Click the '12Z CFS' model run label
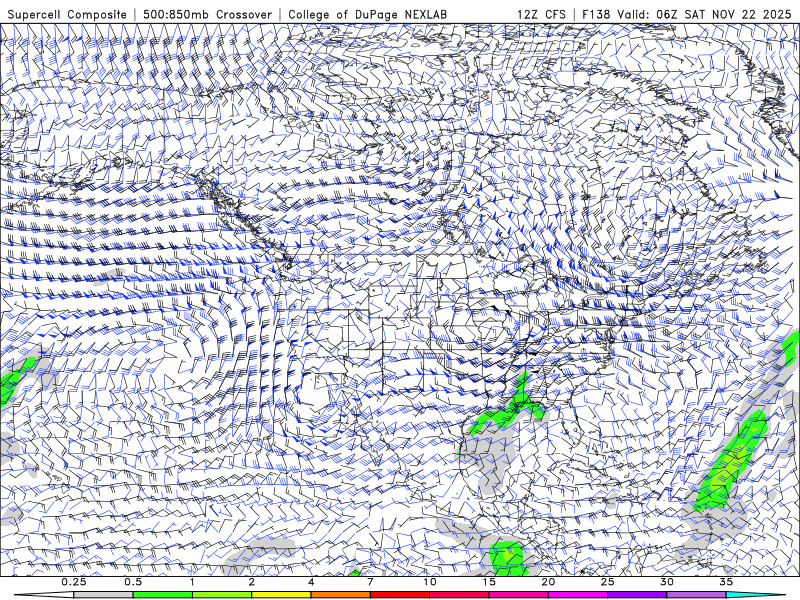 pos(541,14)
